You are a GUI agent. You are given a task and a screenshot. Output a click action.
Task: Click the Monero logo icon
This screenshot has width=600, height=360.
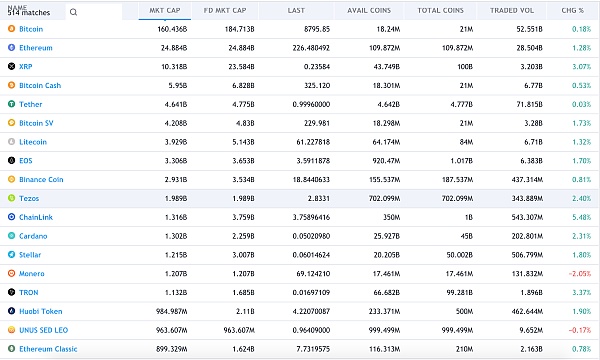coord(11,273)
